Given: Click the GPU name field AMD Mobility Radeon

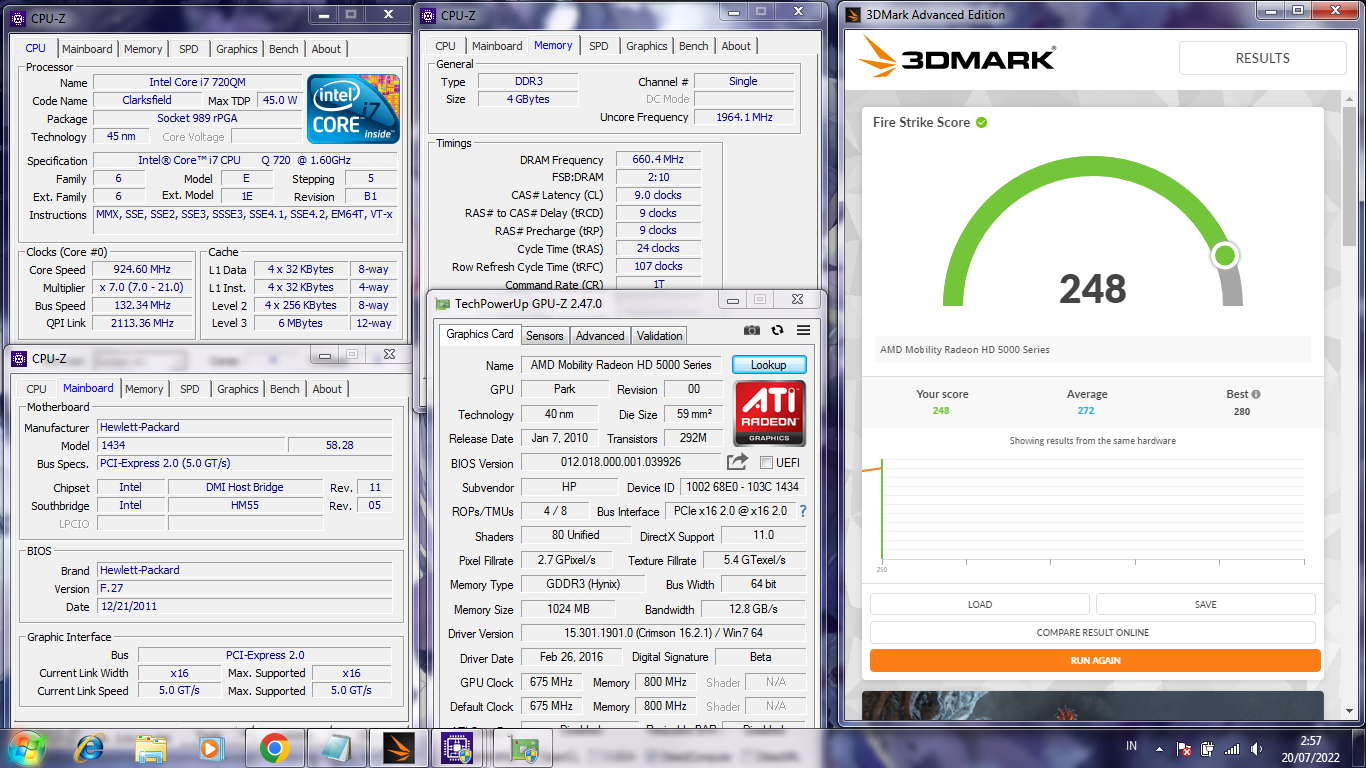Looking at the screenshot, I should (621, 365).
